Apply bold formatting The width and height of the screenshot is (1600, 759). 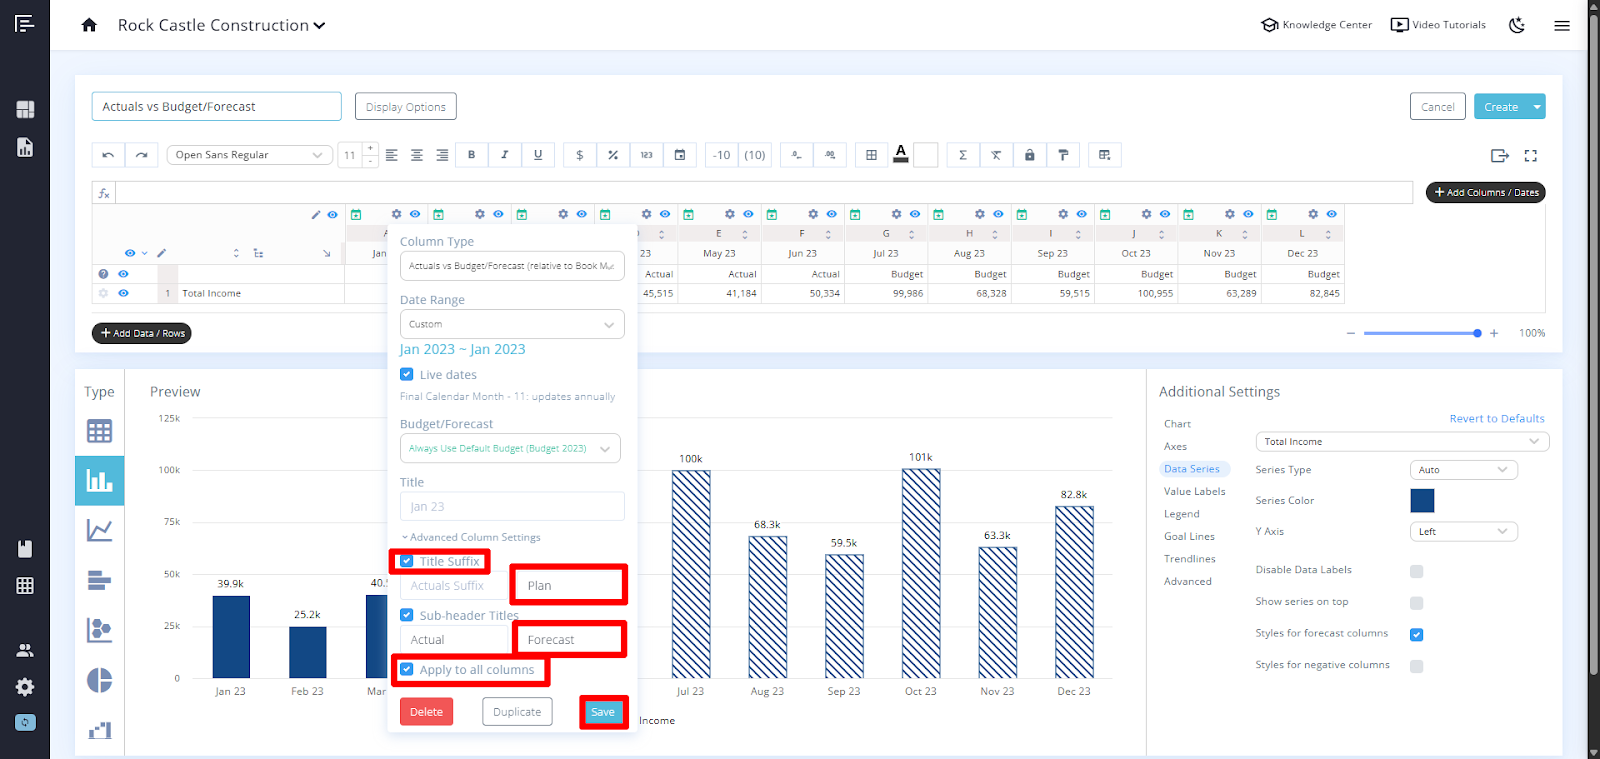472,155
